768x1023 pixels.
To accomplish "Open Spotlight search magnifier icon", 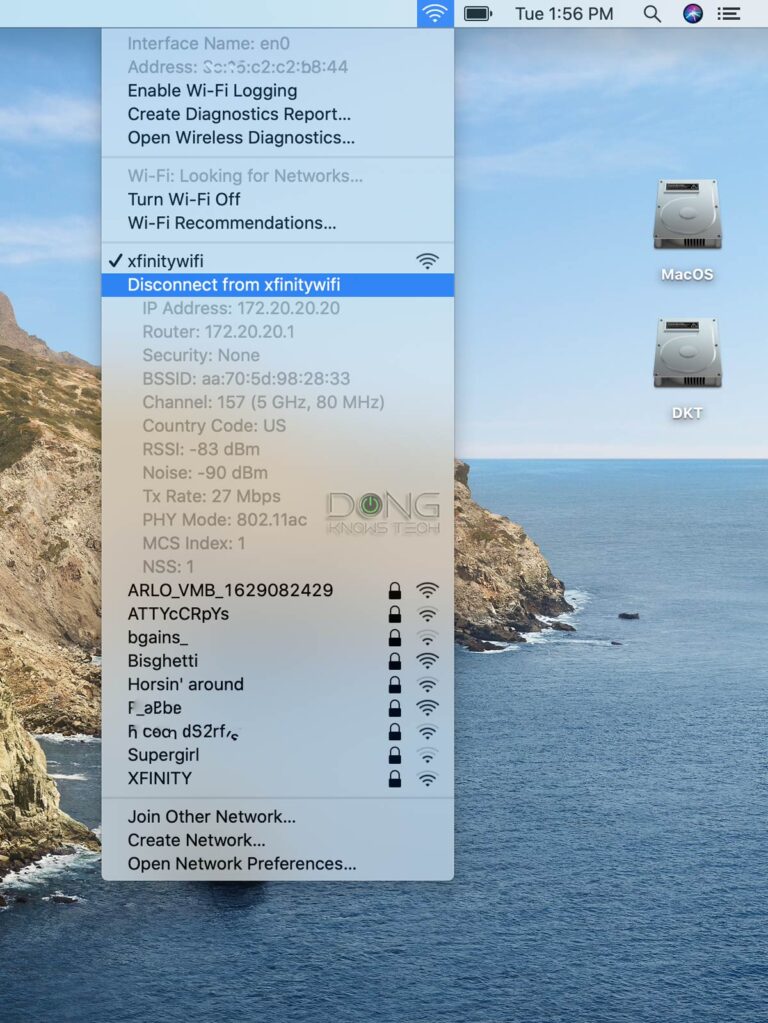I will point(652,14).
